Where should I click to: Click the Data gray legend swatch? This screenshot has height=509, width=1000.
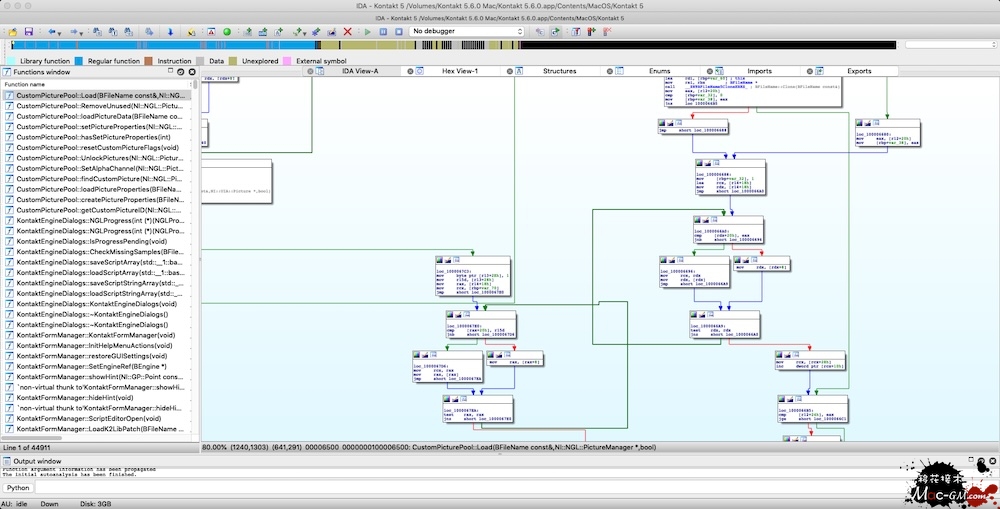[200, 61]
